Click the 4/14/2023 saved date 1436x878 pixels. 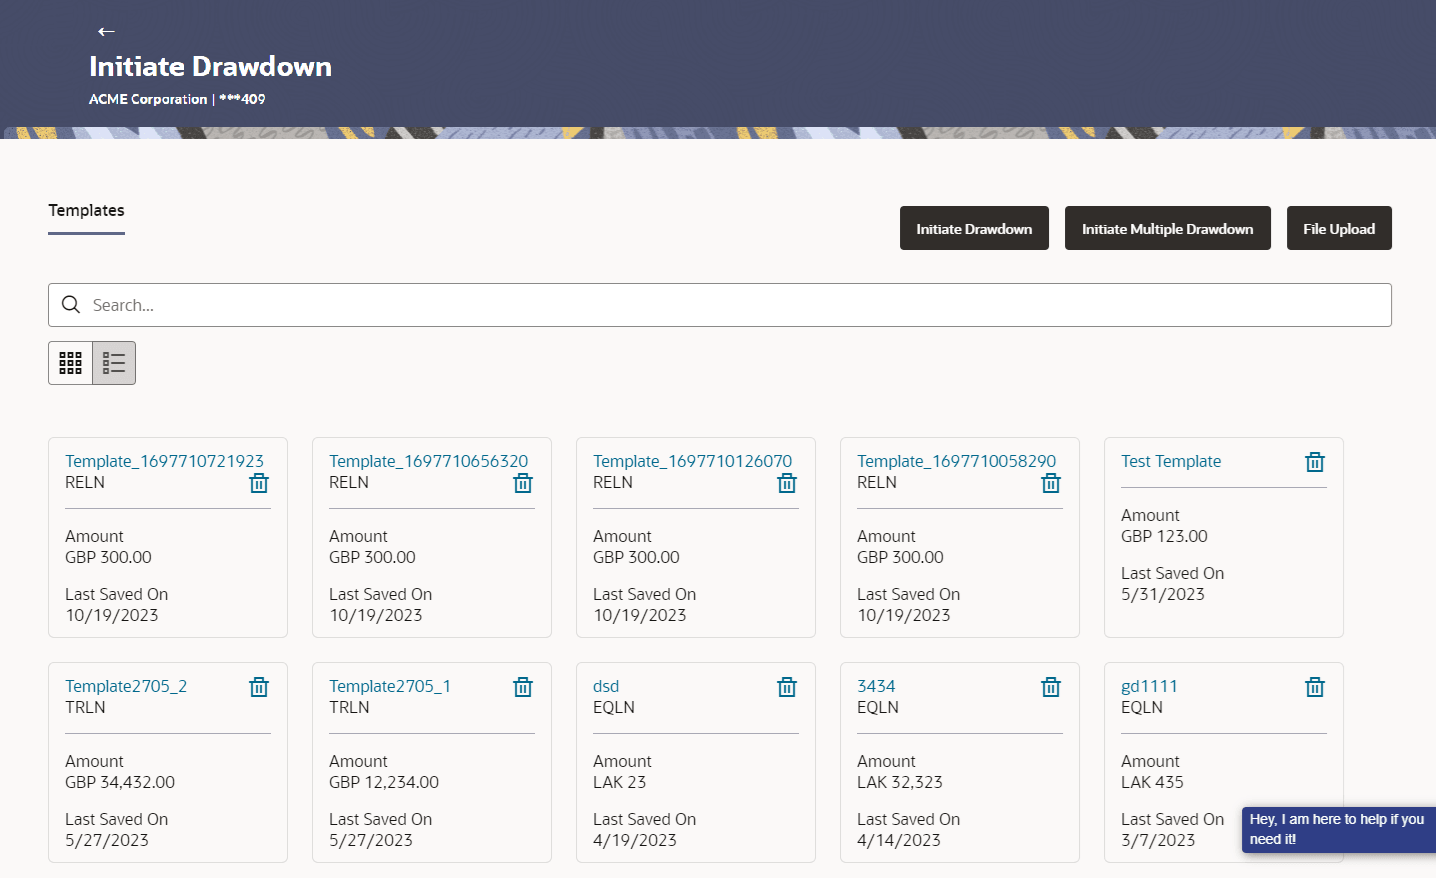tap(899, 840)
